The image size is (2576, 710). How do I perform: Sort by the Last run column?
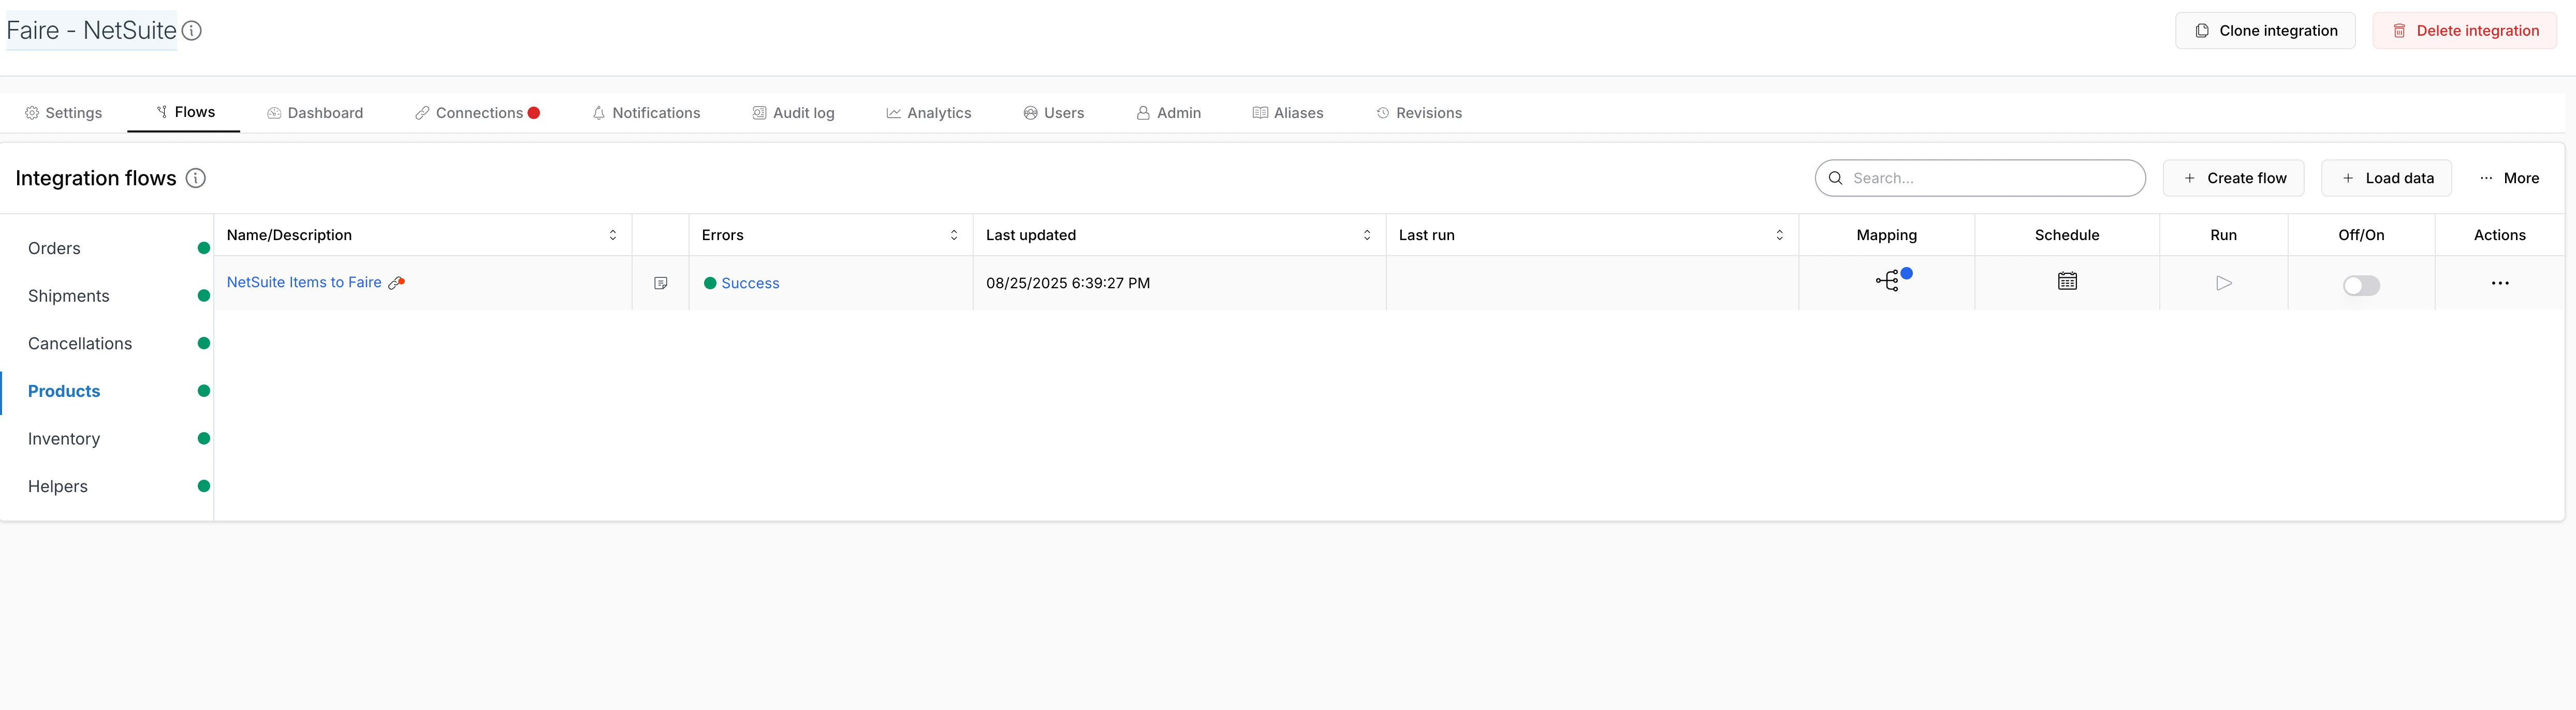point(1779,235)
